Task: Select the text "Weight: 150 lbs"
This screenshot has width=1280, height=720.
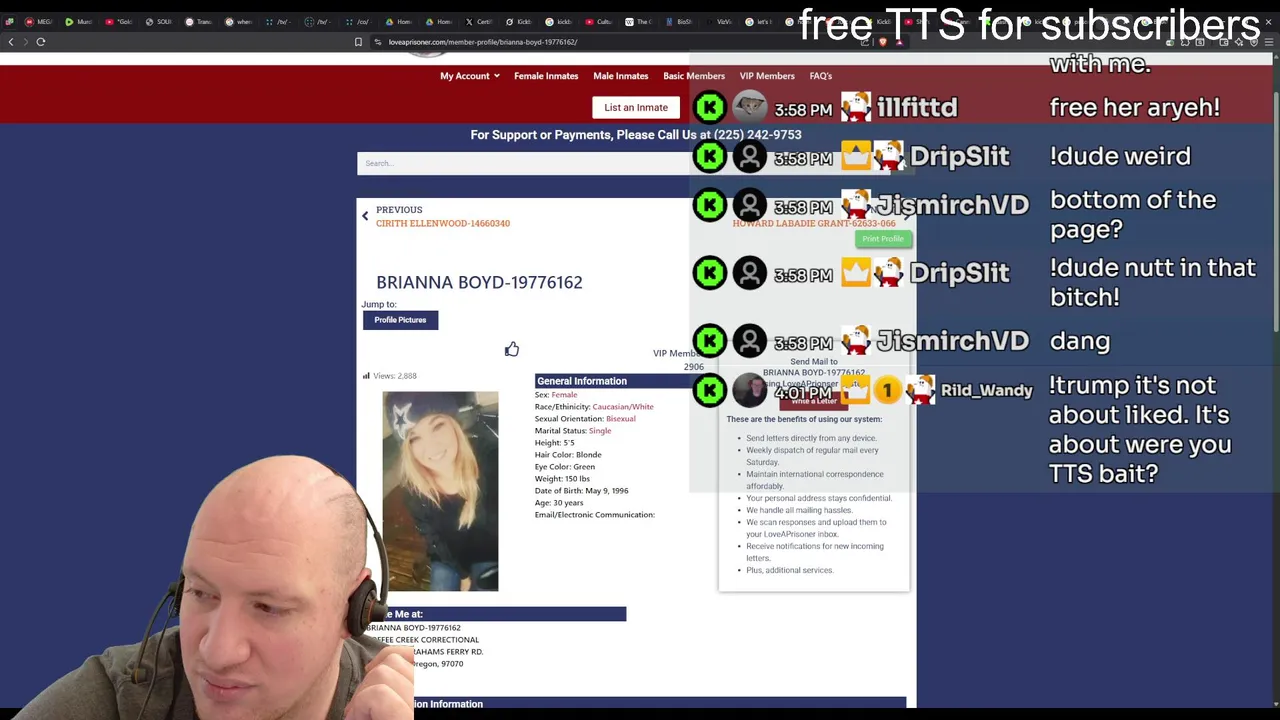Action: click(x=563, y=479)
